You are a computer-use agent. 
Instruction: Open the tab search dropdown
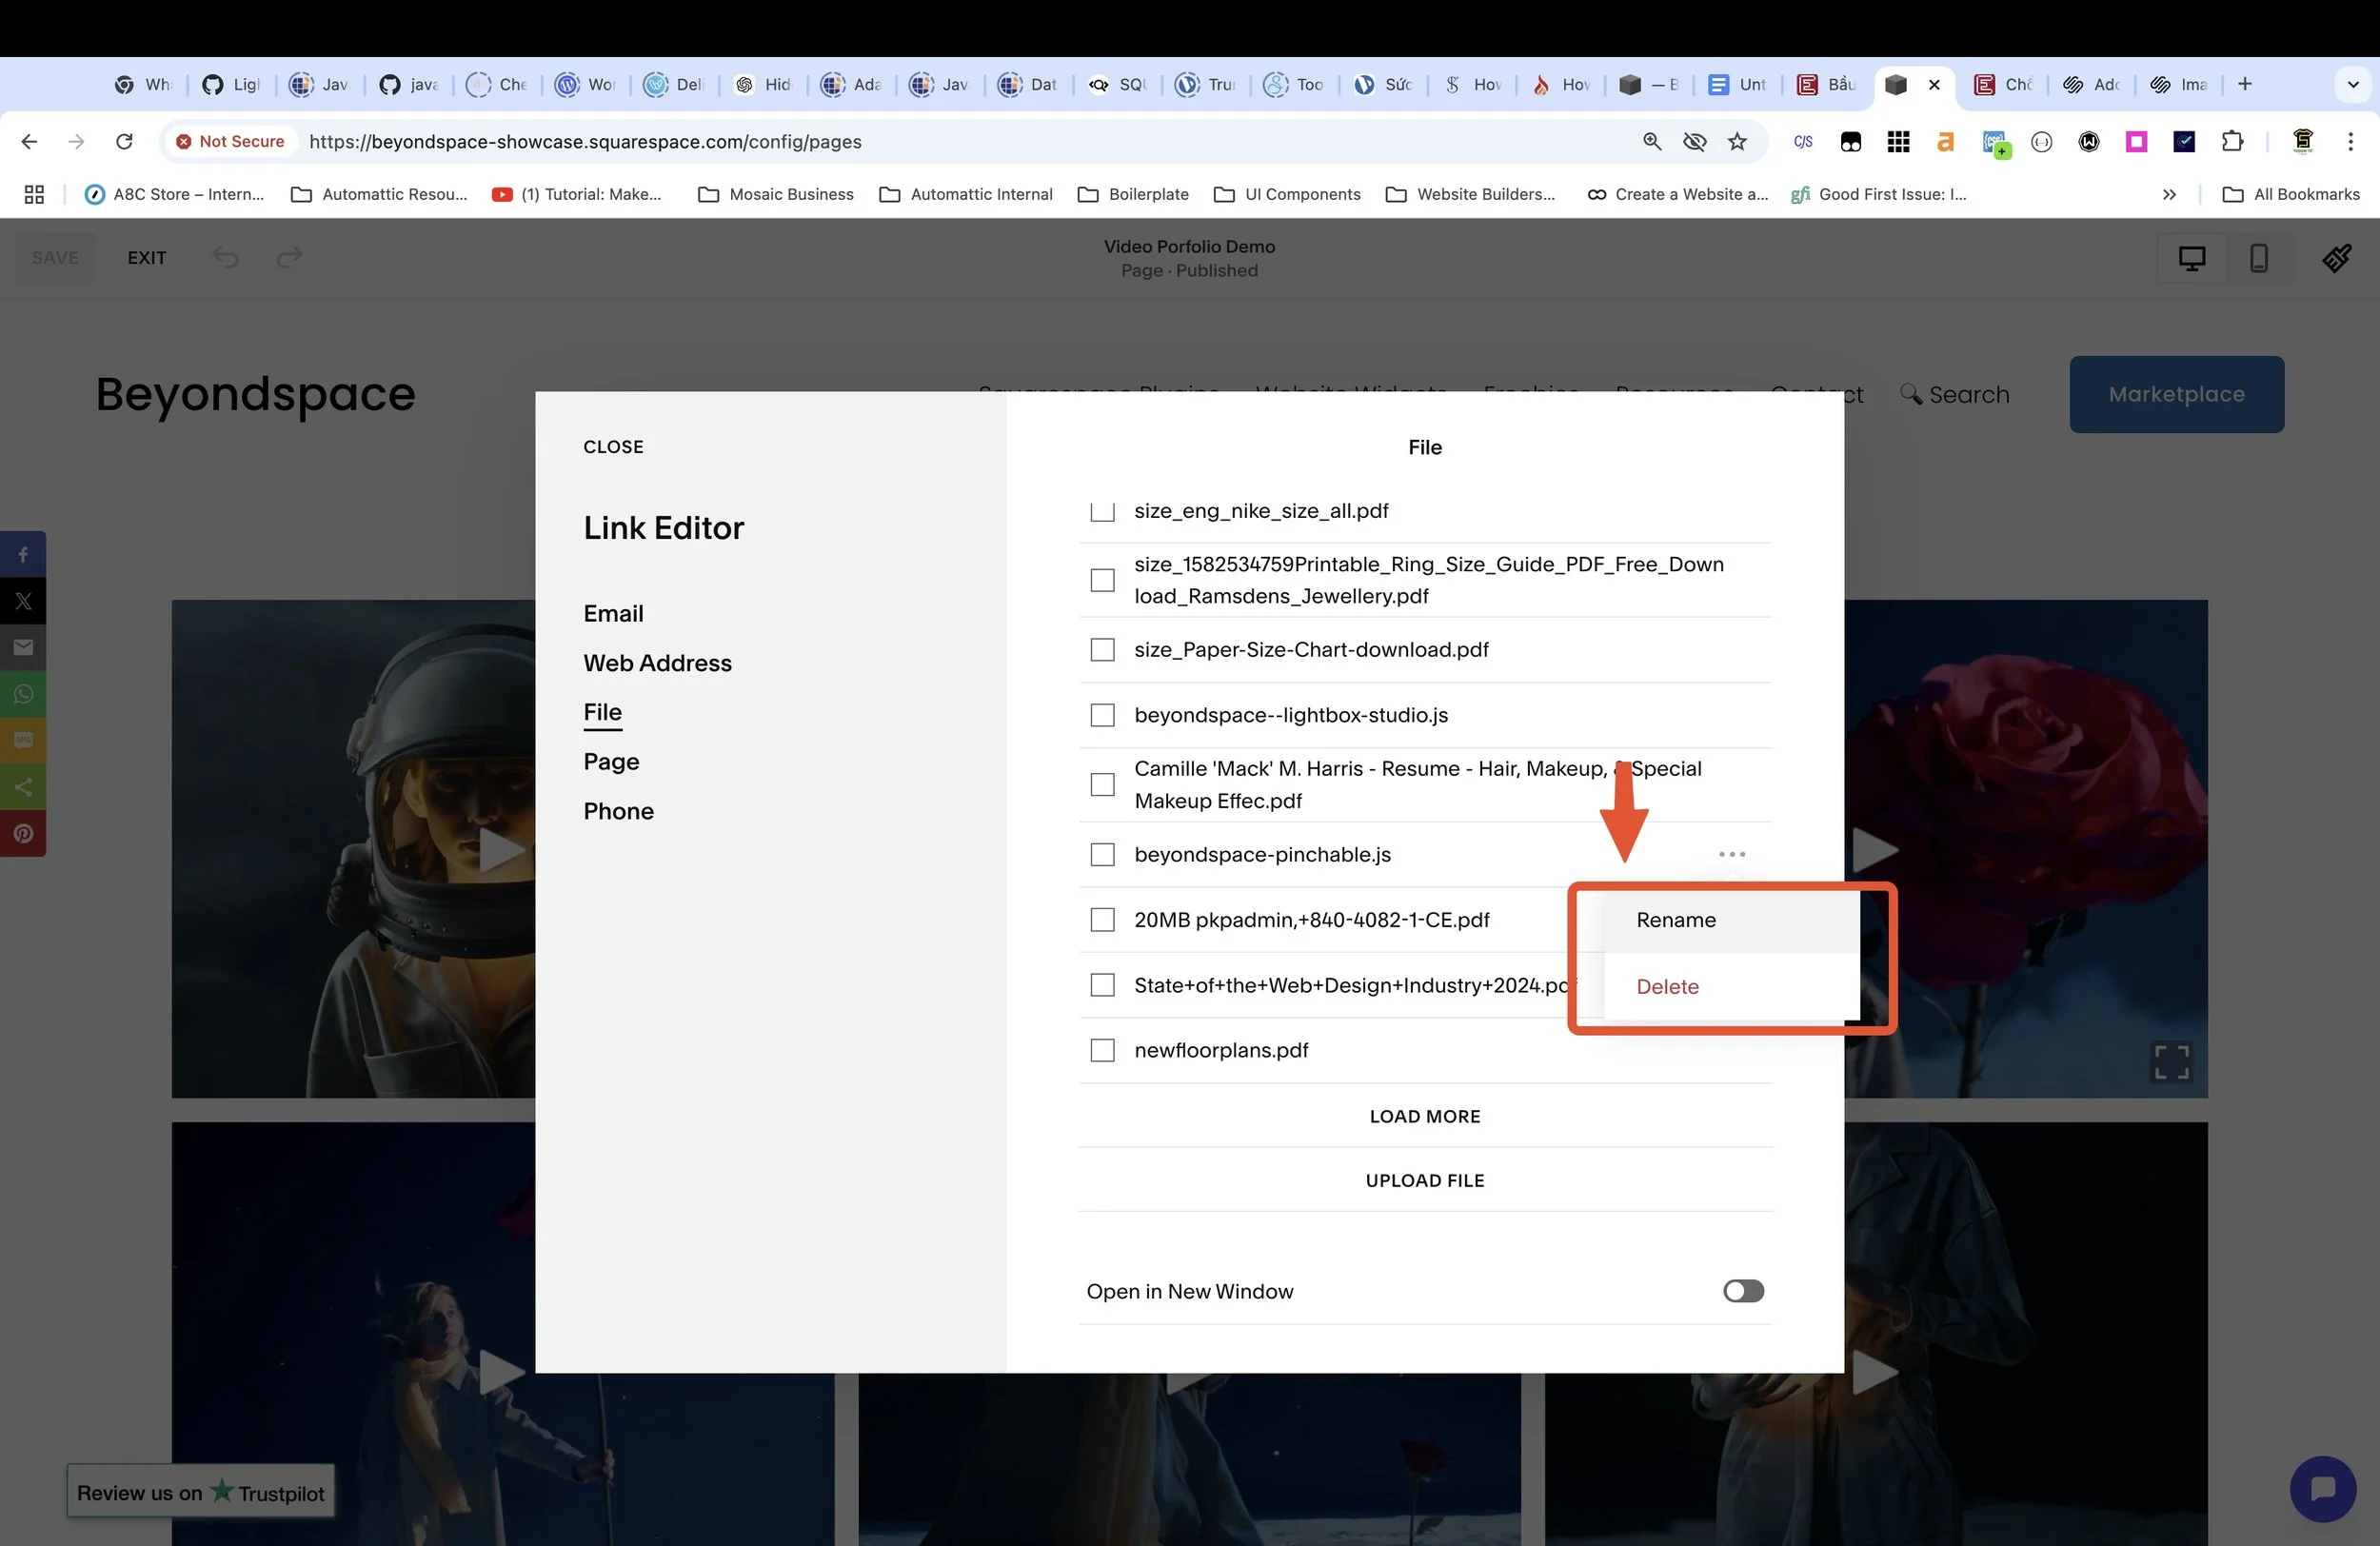tap(2352, 84)
